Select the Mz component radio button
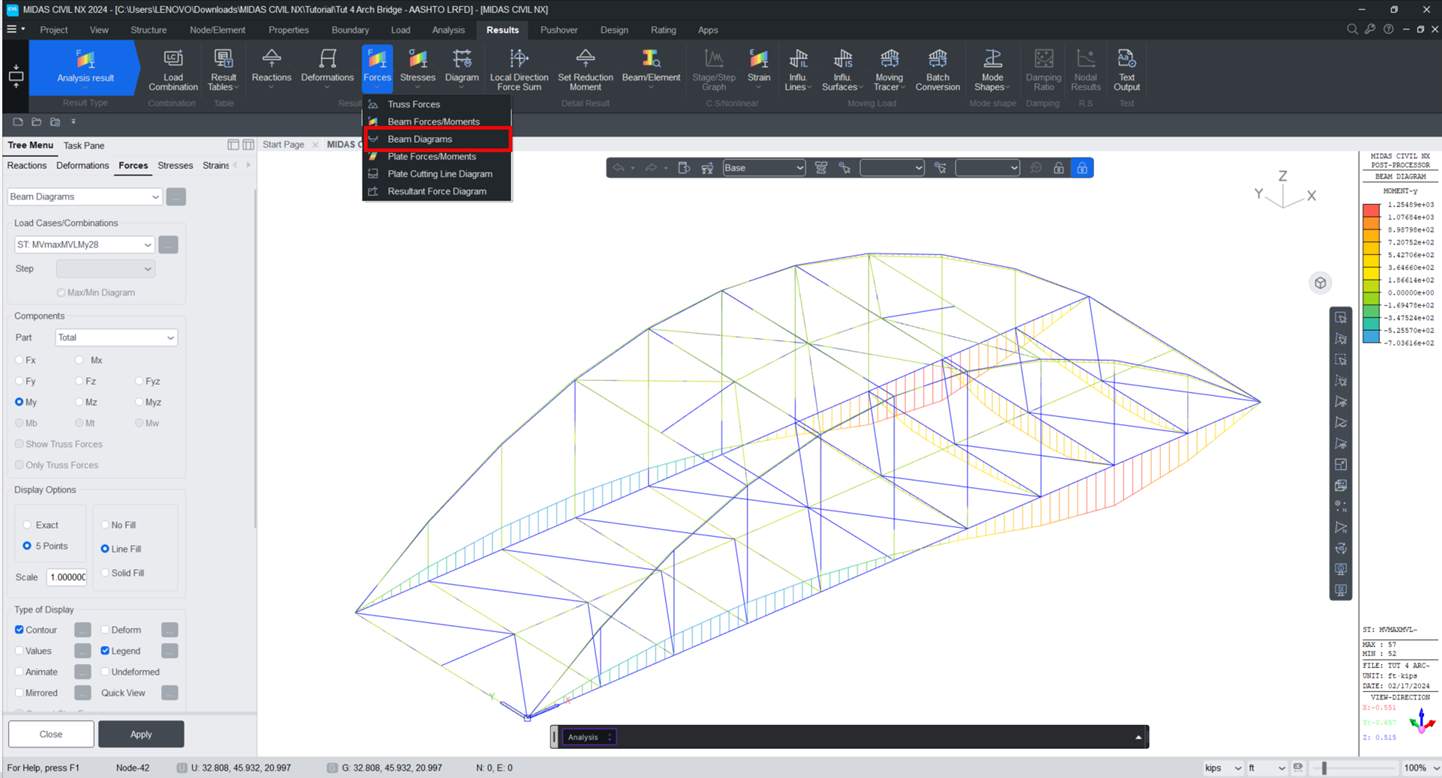The image size is (1442, 778). pos(79,402)
